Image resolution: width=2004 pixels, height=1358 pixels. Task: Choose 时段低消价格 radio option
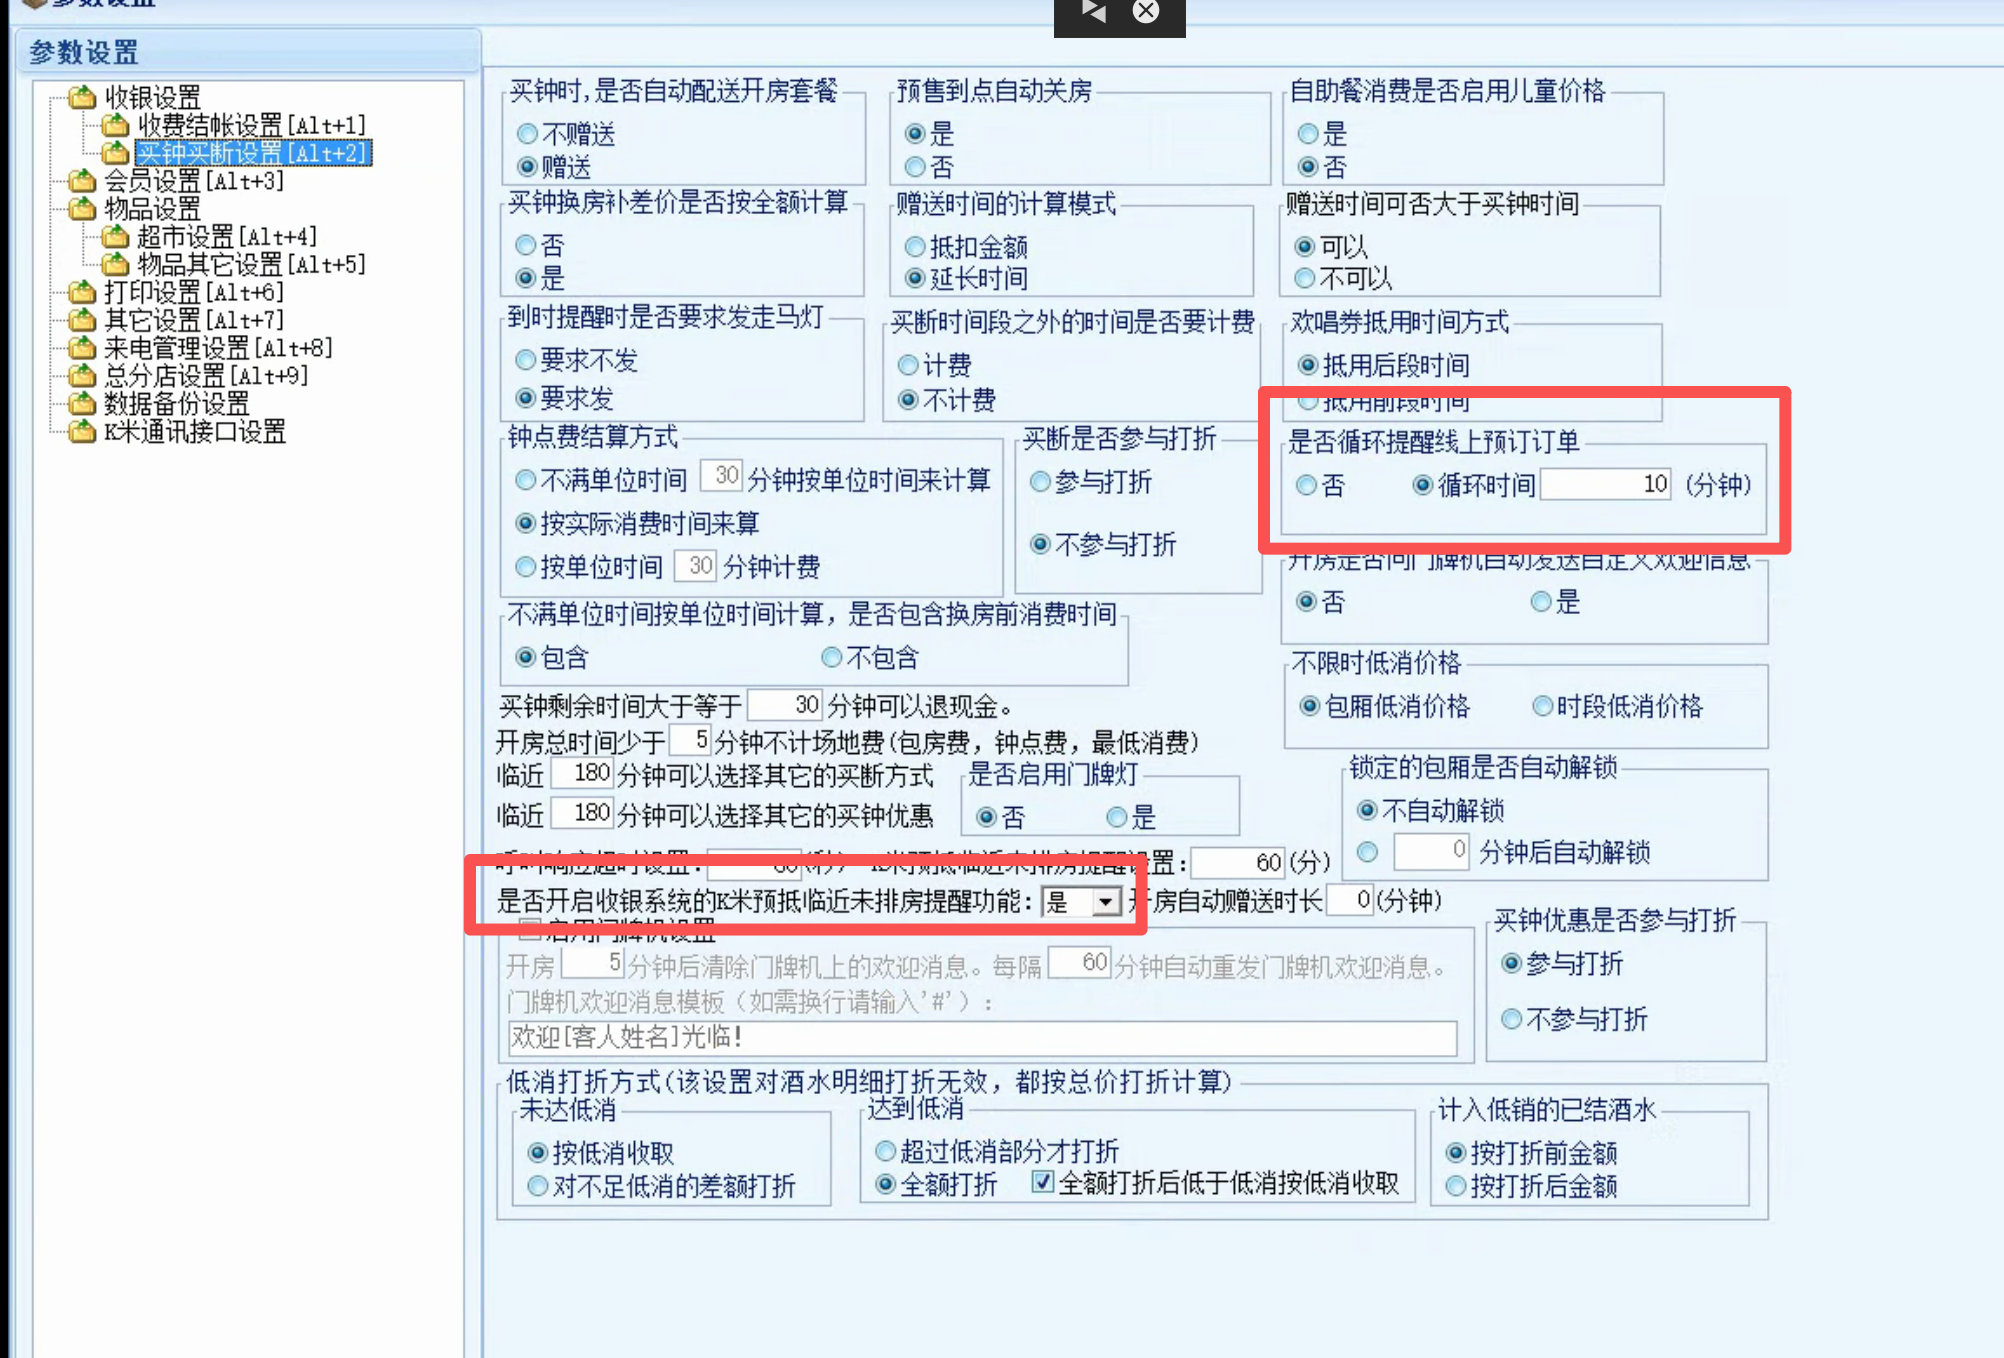1542,707
